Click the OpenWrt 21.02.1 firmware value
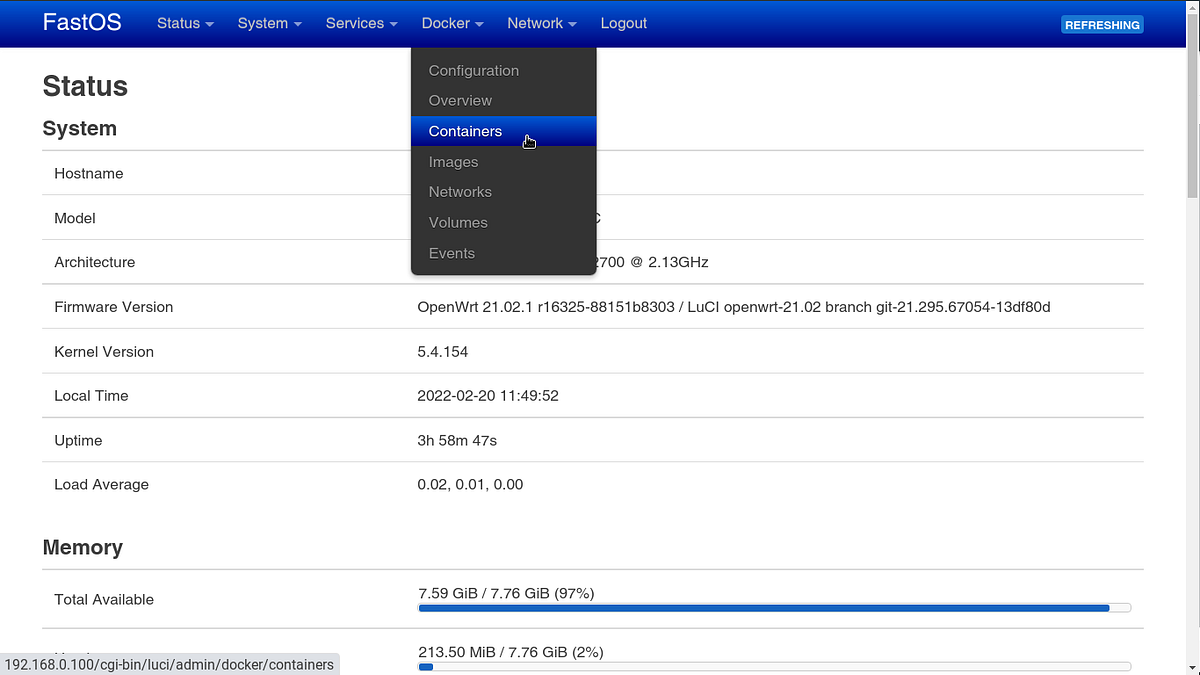This screenshot has height=675, width=1200. pyautogui.click(x=733, y=307)
